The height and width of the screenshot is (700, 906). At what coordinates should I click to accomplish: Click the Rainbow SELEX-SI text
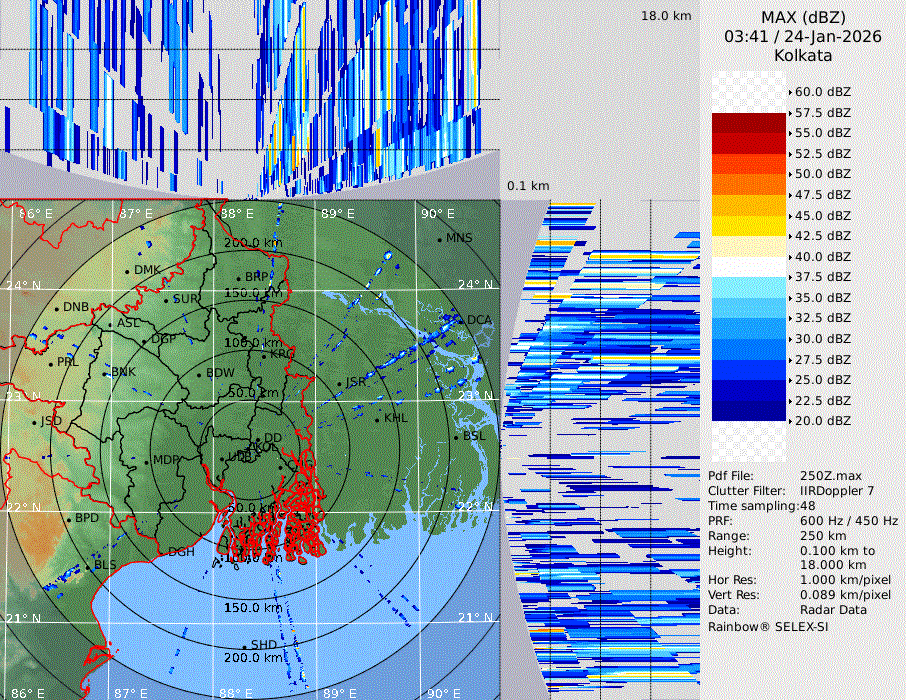768,627
